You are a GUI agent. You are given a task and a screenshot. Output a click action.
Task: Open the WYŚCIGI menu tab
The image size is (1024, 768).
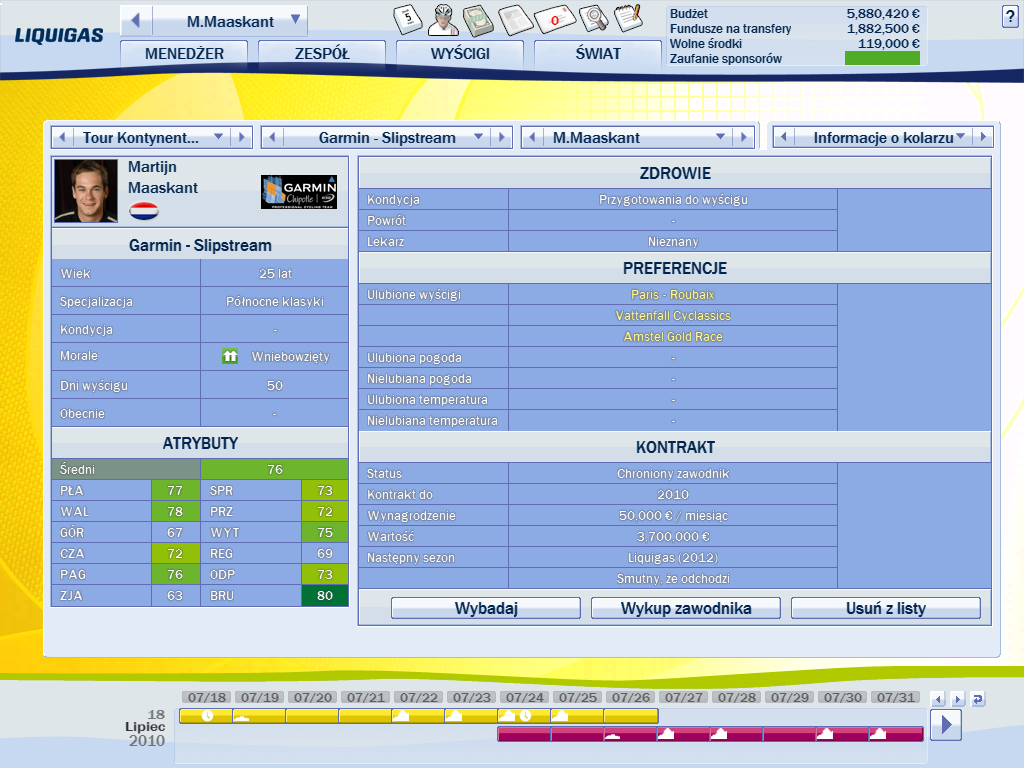tap(460, 54)
